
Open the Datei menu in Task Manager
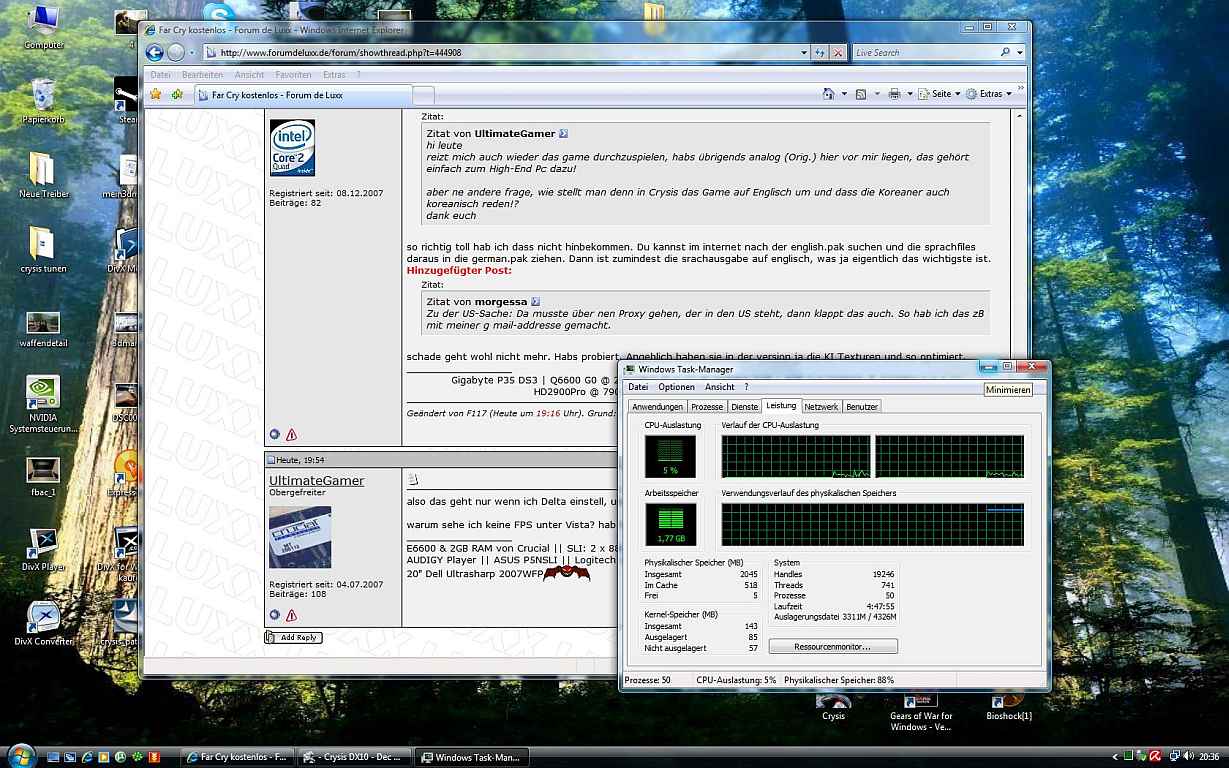638,387
